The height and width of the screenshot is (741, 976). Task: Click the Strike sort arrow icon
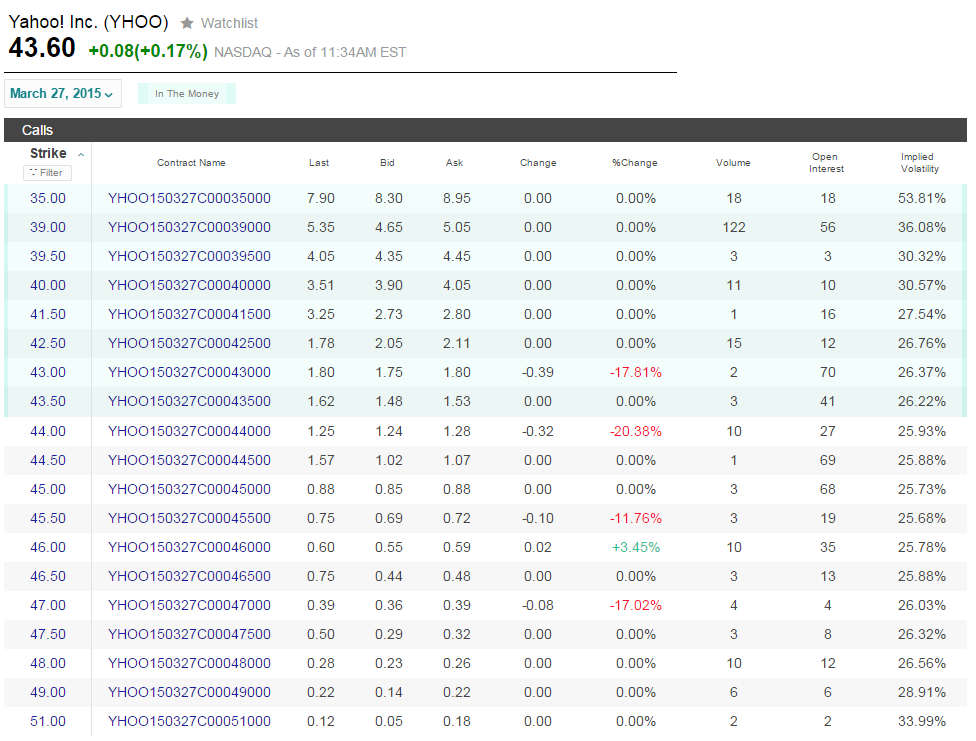tap(81, 154)
